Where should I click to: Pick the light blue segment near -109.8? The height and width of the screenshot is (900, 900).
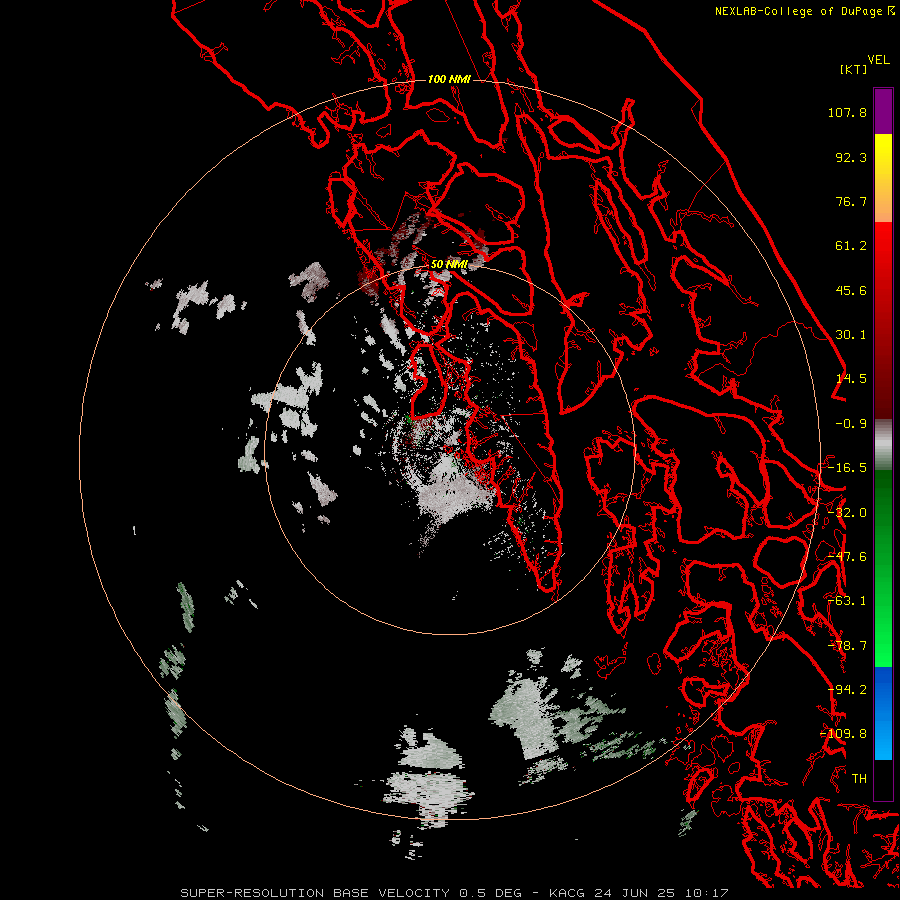click(x=883, y=738)
